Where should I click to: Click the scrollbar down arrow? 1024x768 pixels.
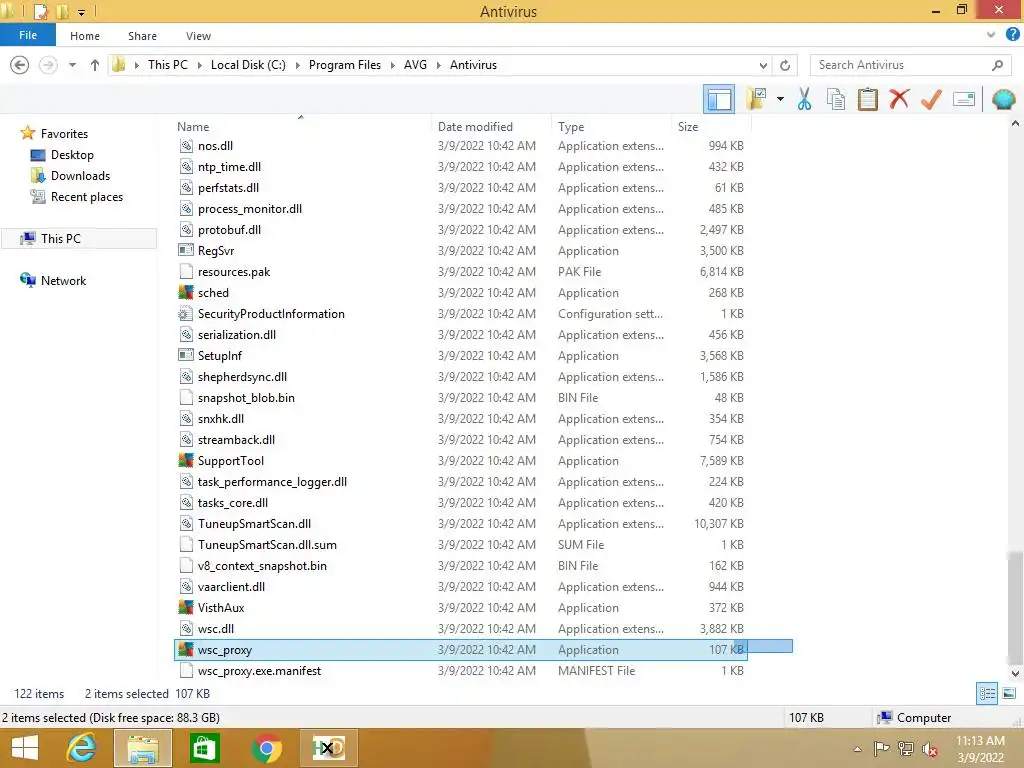tap(1015, 673)
